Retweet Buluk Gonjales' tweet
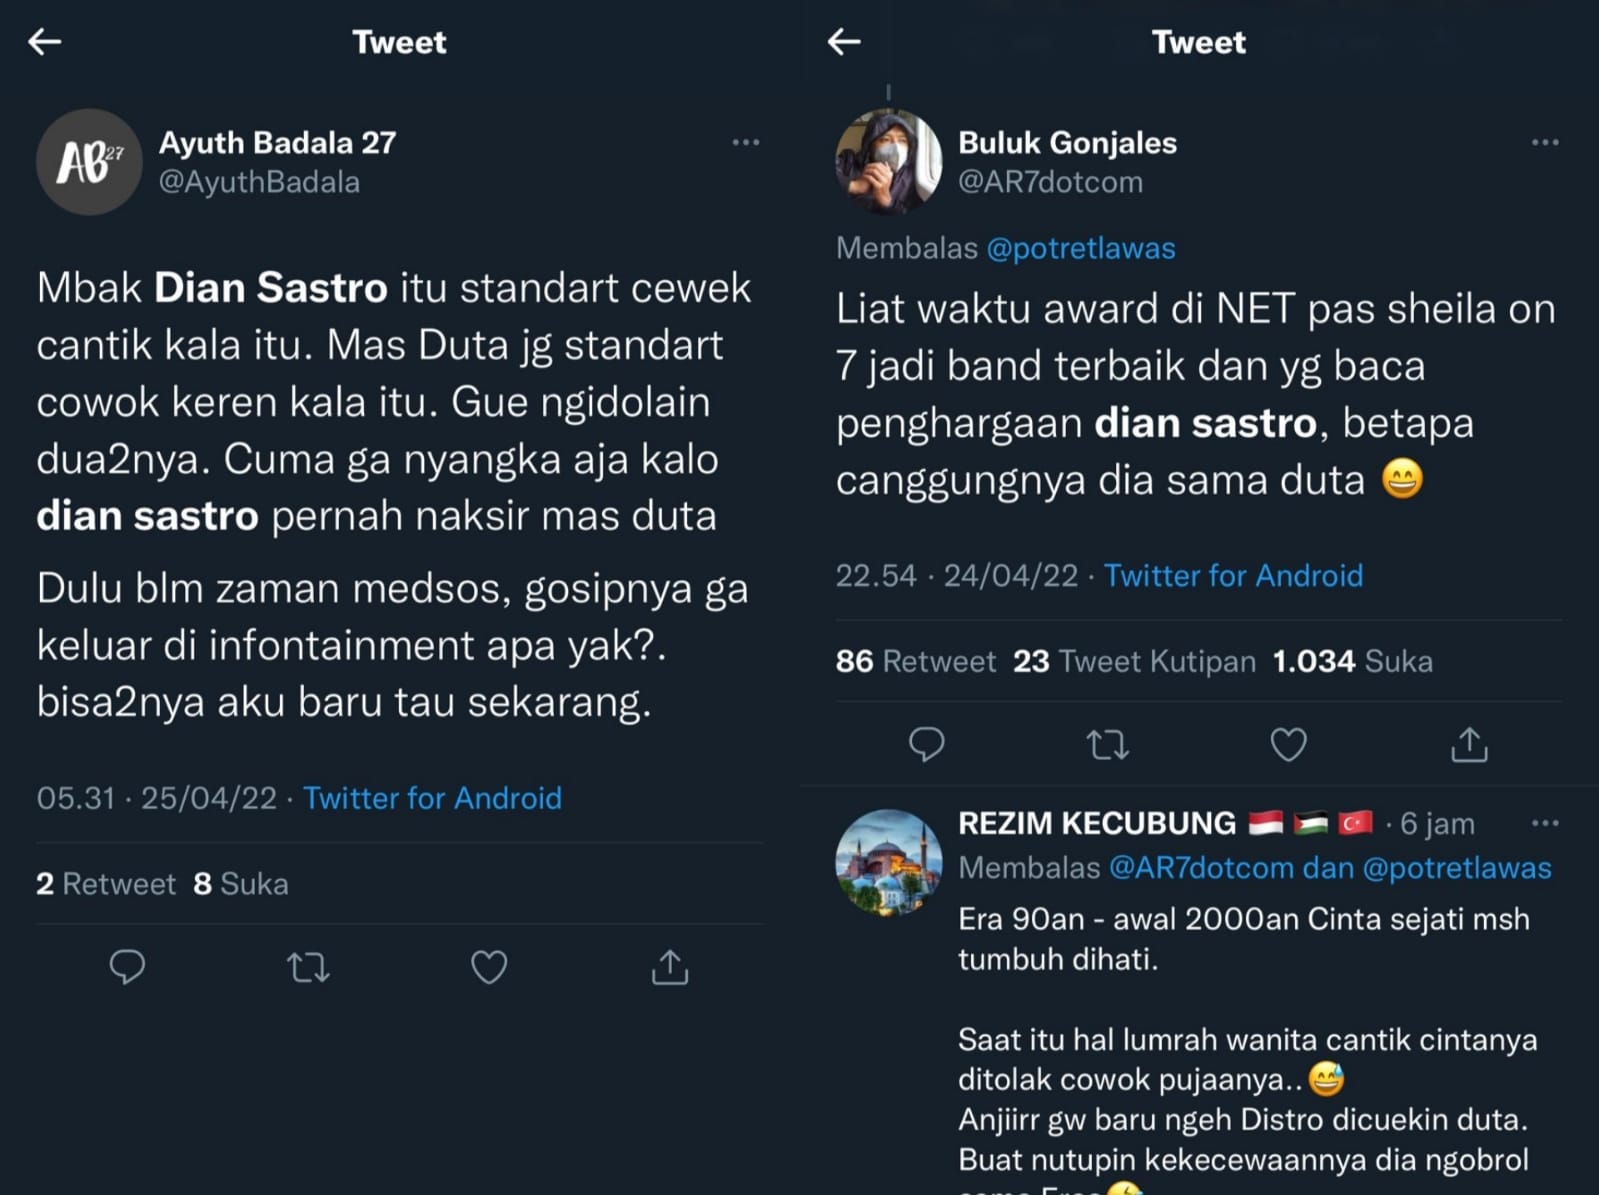Screen dimensions: 1599x1195 pos(1107,745)
